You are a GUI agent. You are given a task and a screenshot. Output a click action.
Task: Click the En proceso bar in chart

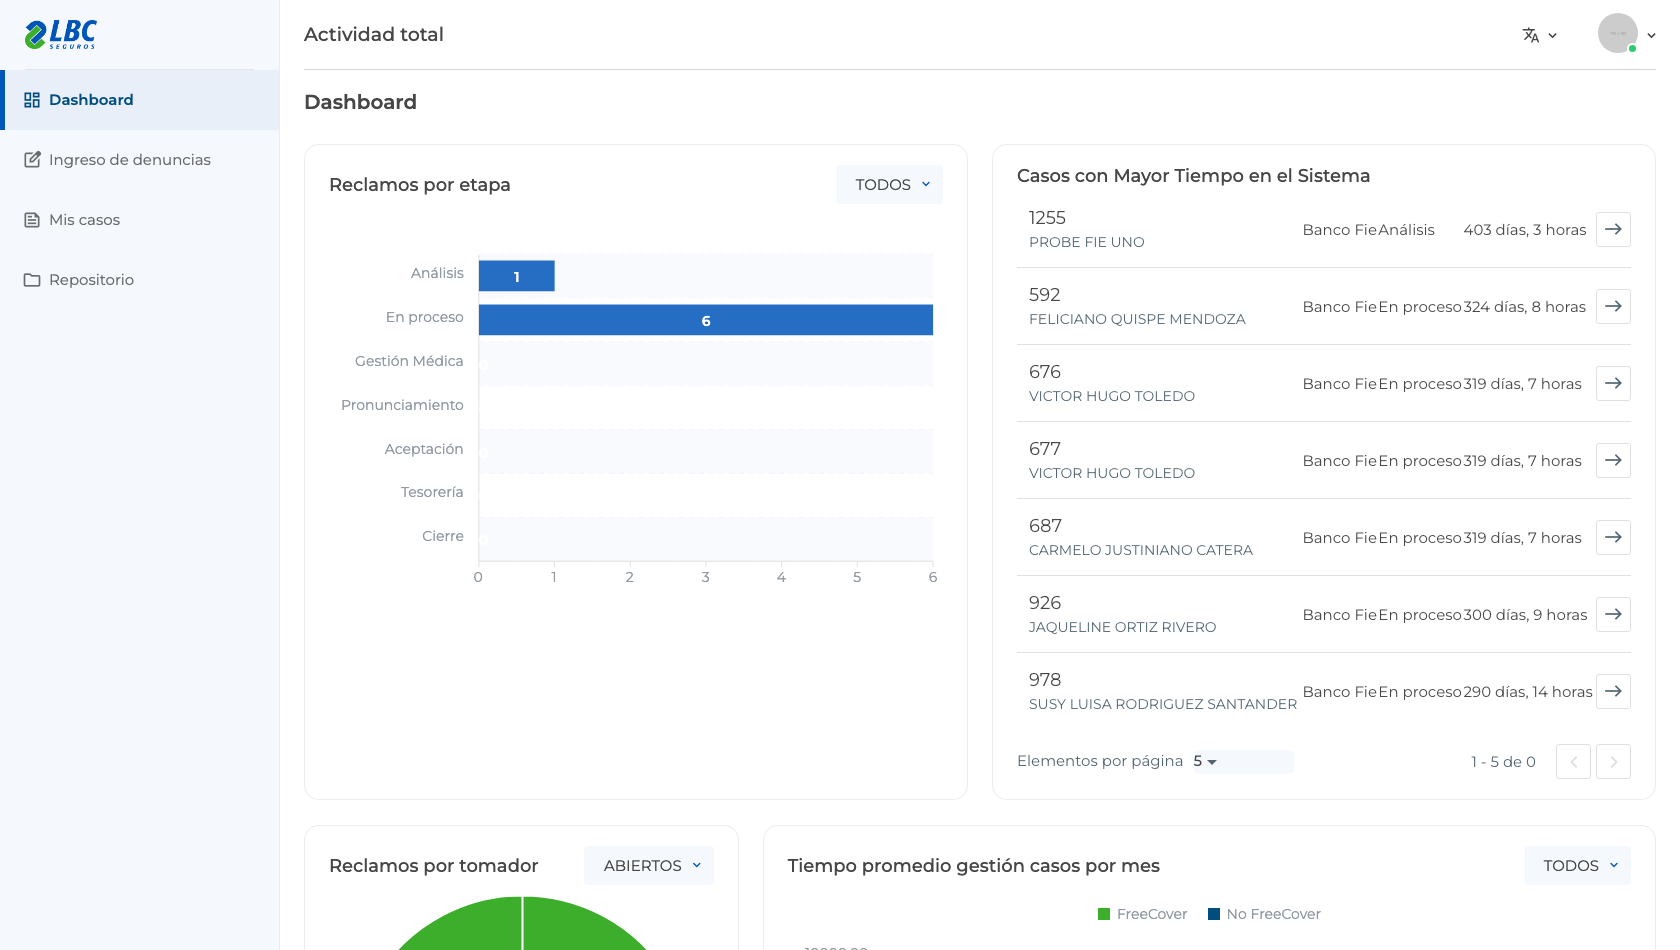coord(706,320)
